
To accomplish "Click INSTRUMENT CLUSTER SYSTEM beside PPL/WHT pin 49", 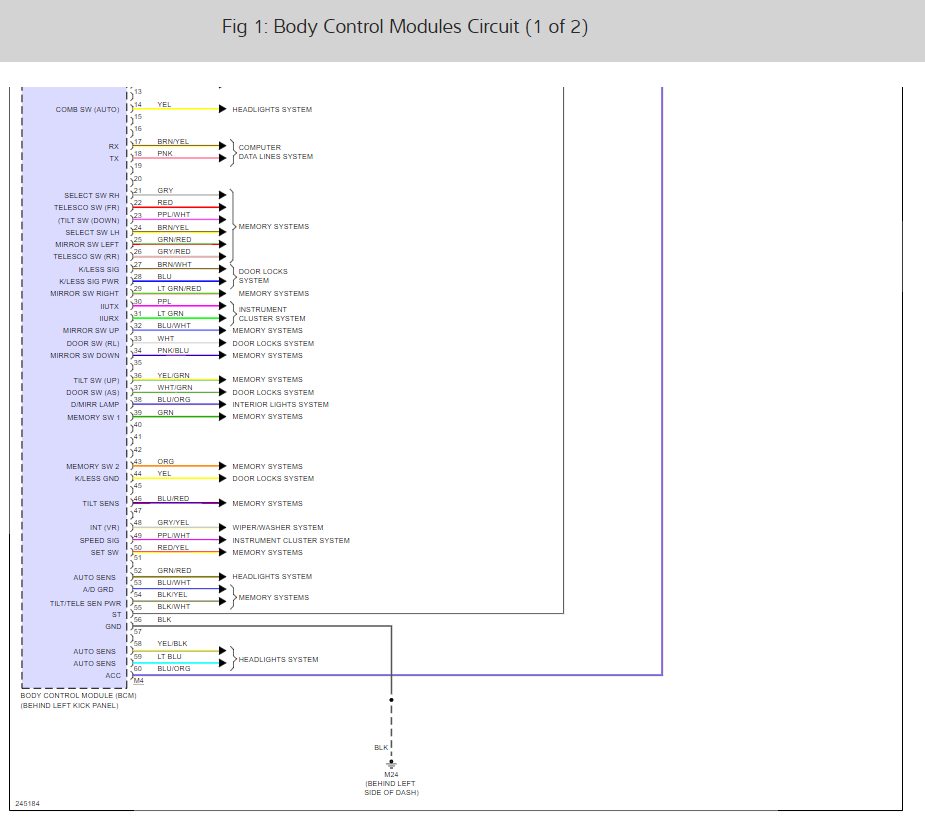I will (291, 541).
